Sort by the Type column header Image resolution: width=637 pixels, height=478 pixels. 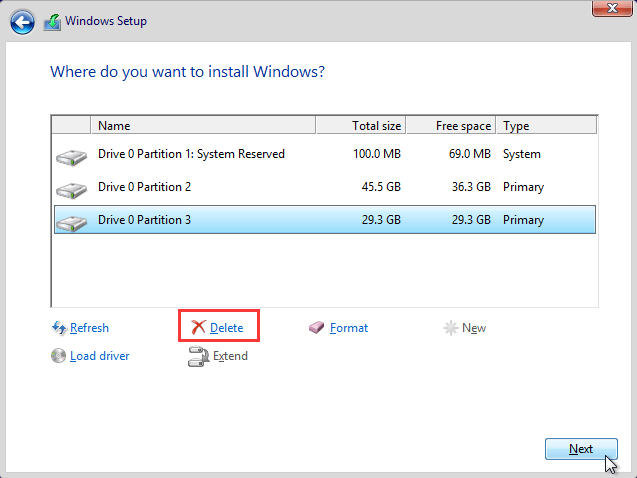(546, 125)
